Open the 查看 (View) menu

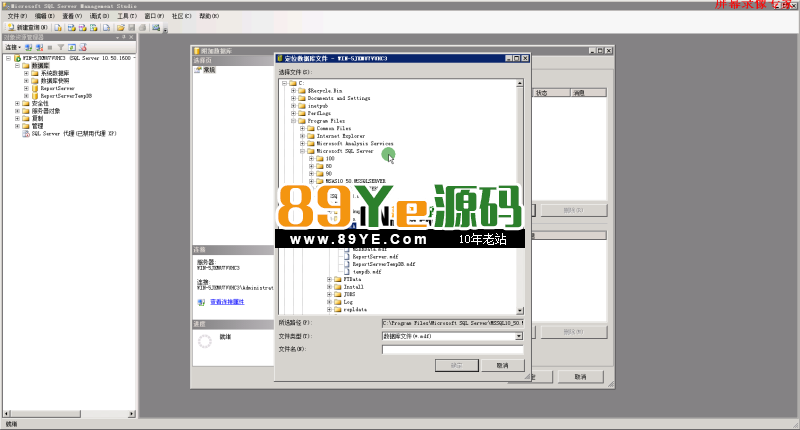(x=72, y=16)
